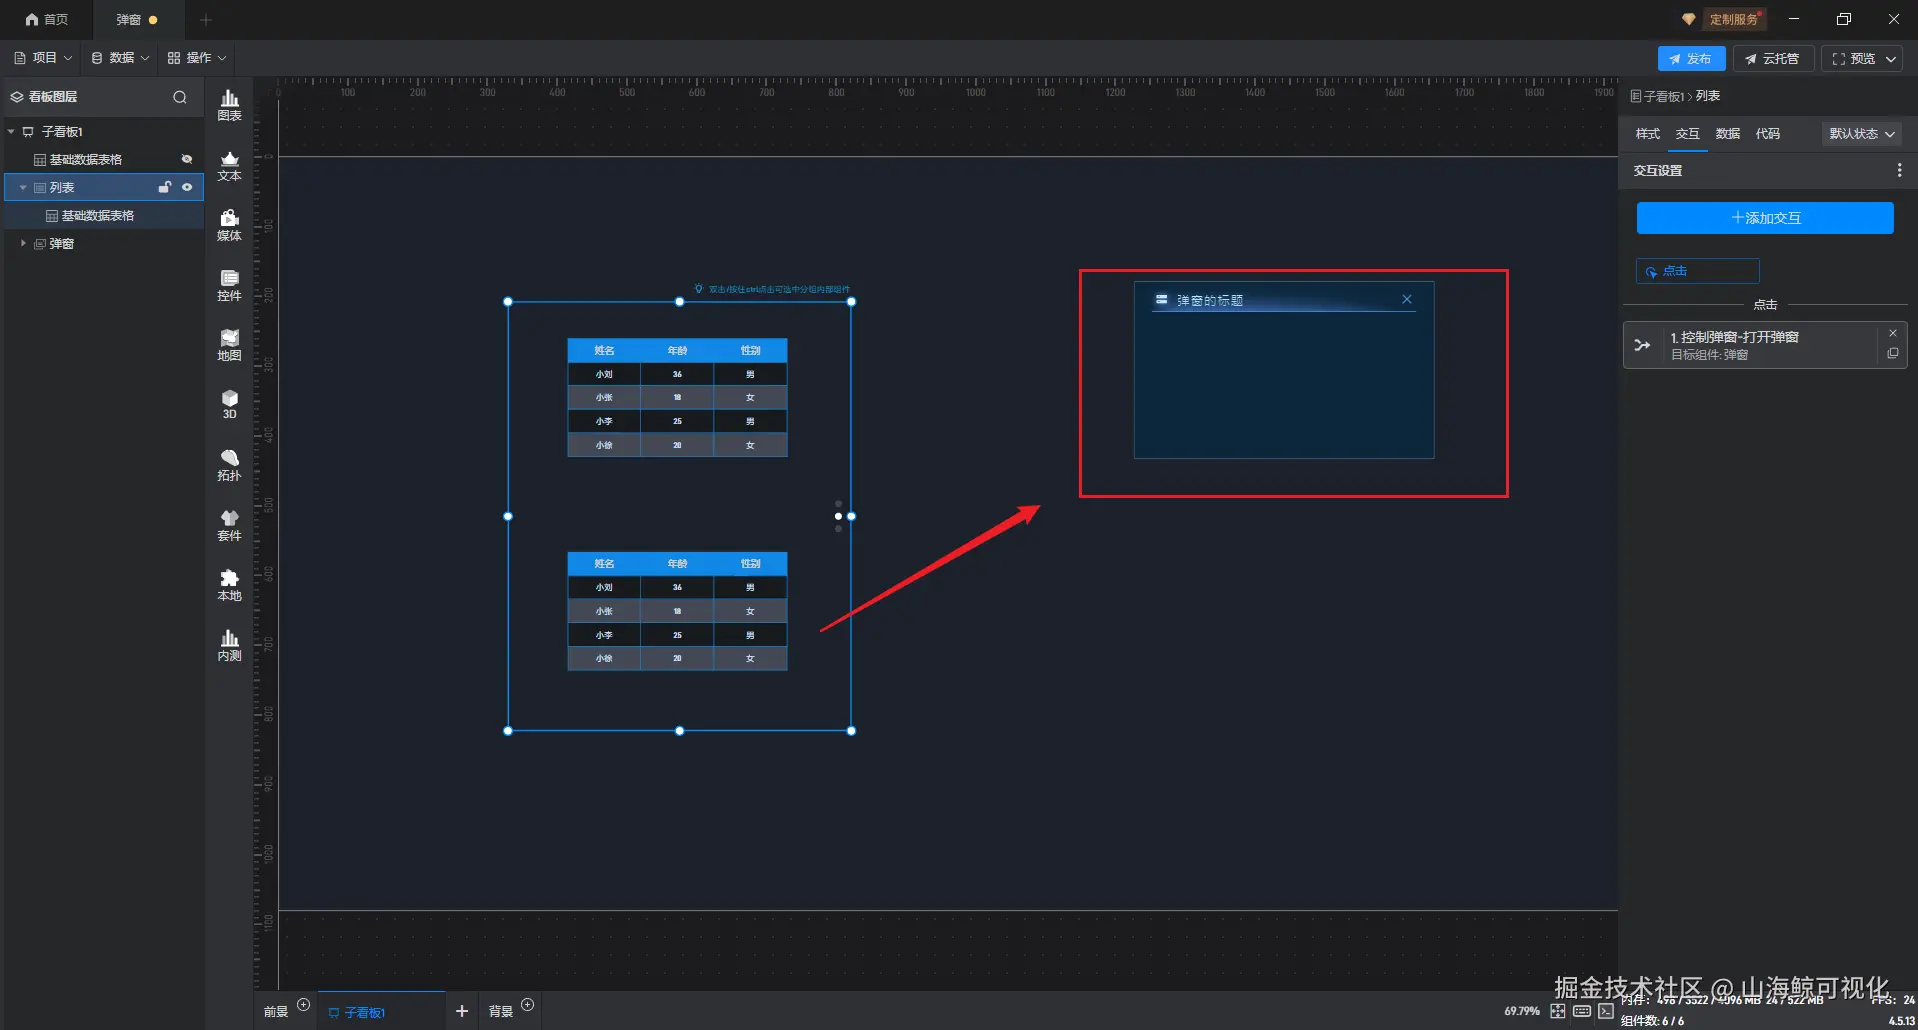Open the 3D components panel
Image resolution: width=1918 pixels, height=1030 pixels.
(229, 405)
